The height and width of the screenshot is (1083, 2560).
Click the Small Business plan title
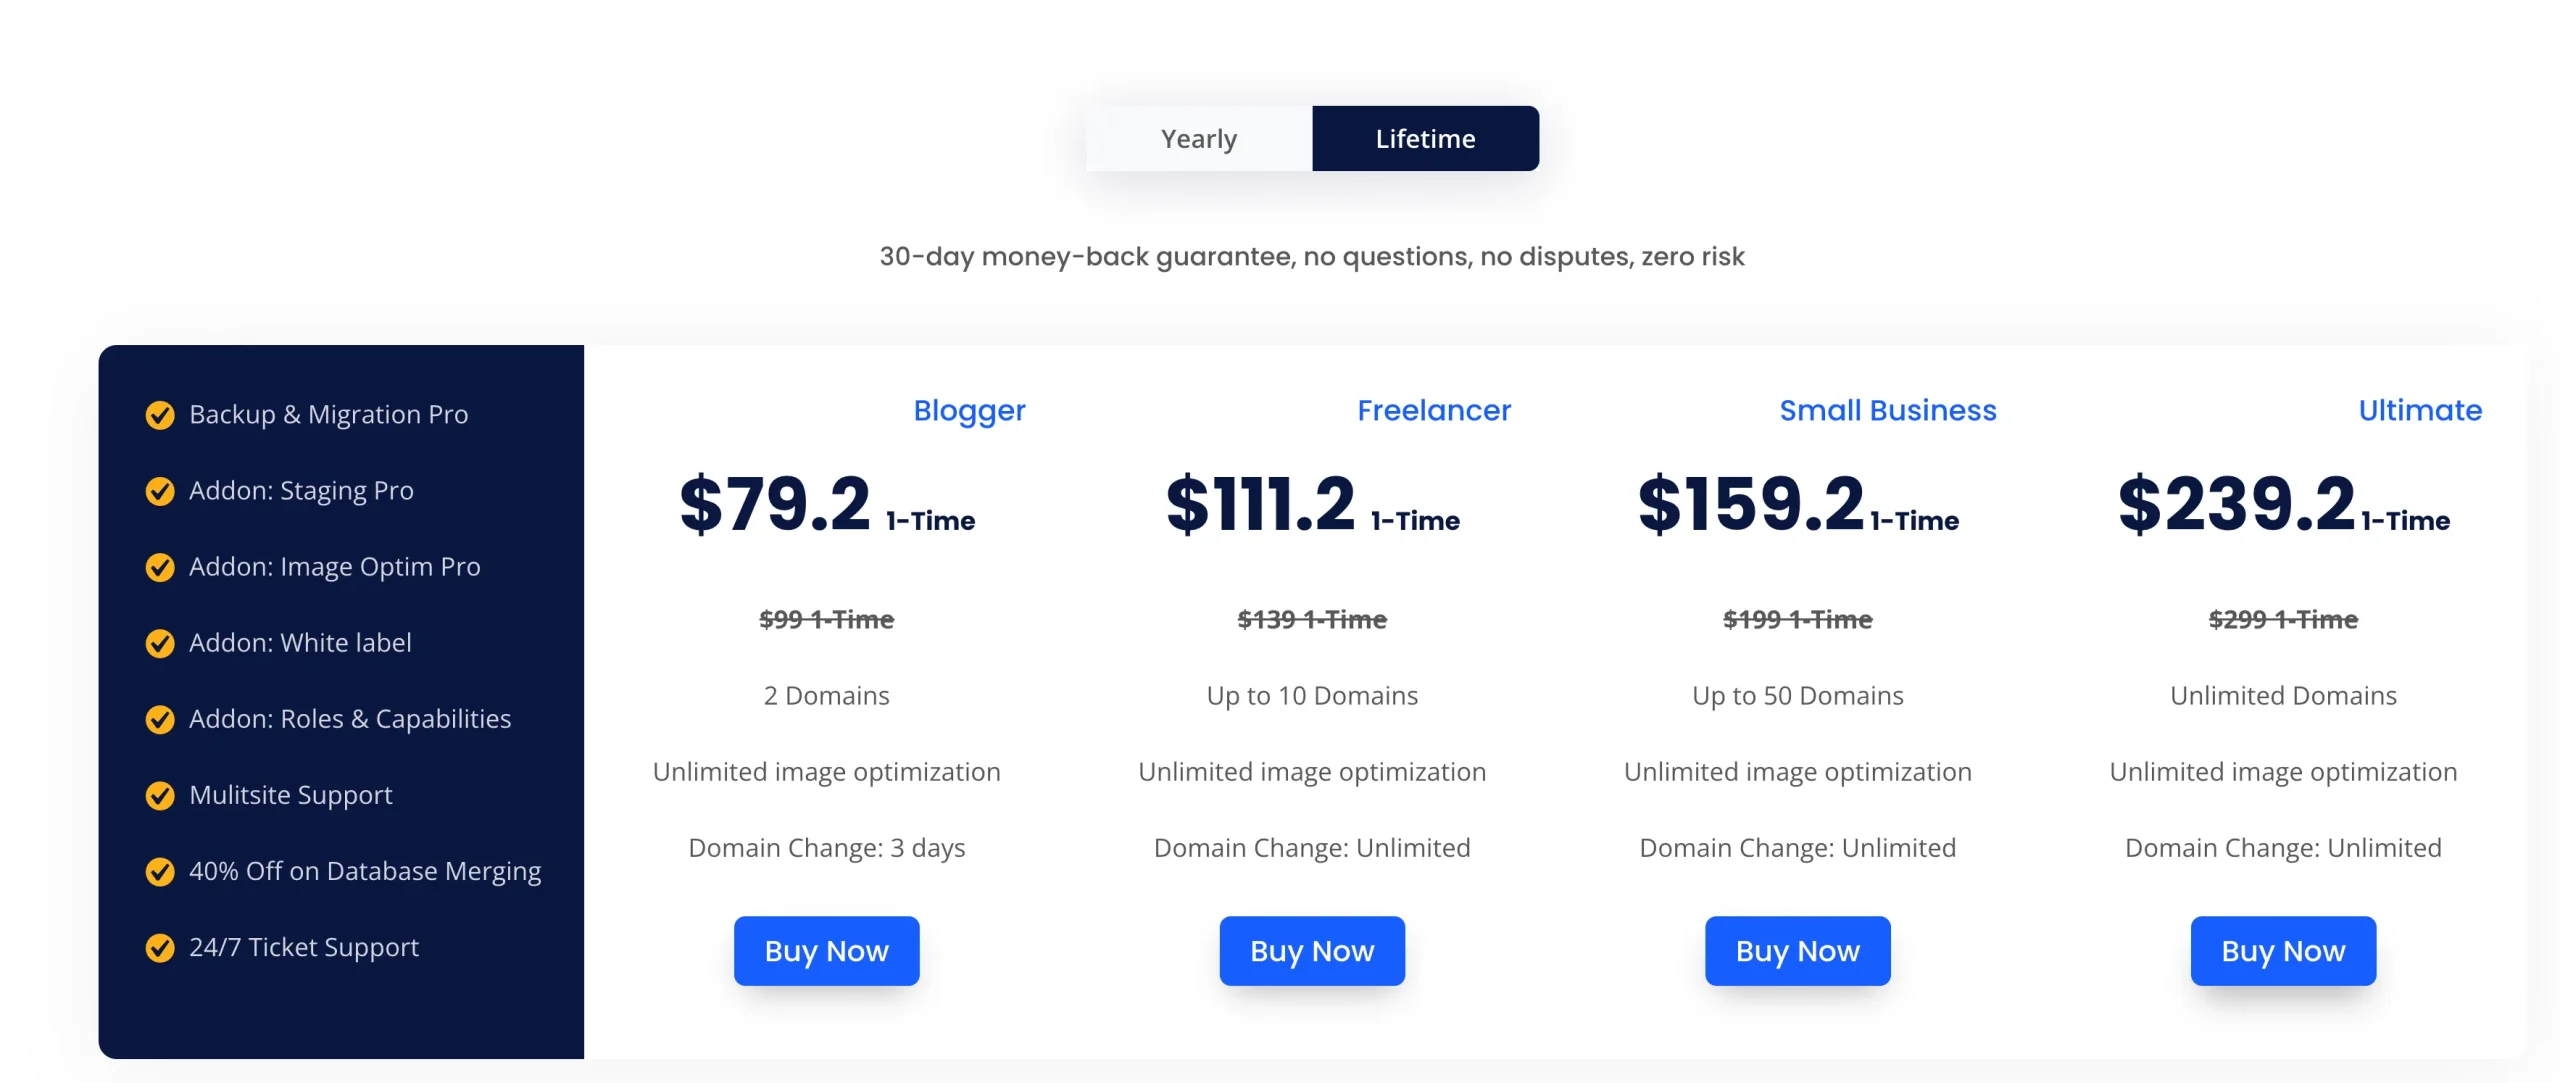click(1888, 410)
